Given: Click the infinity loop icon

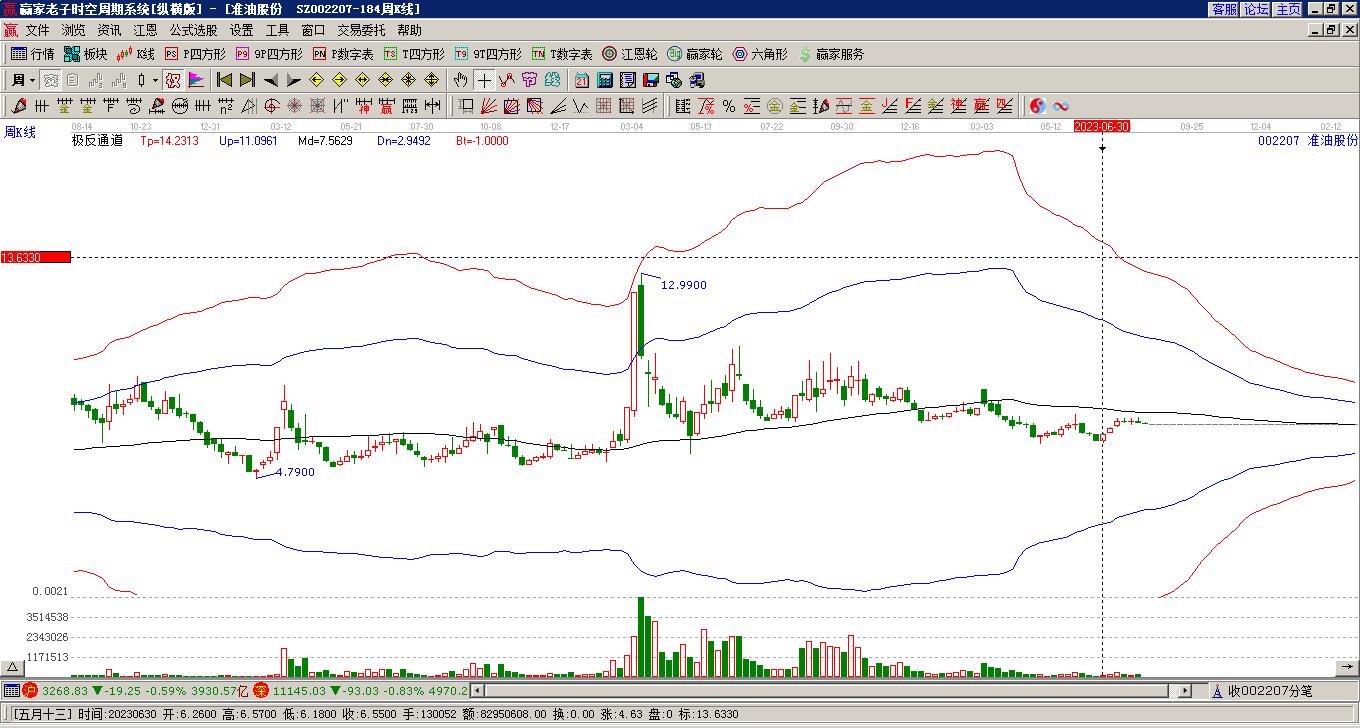Looking at the screenshot, I should [x=1061, y=106].
